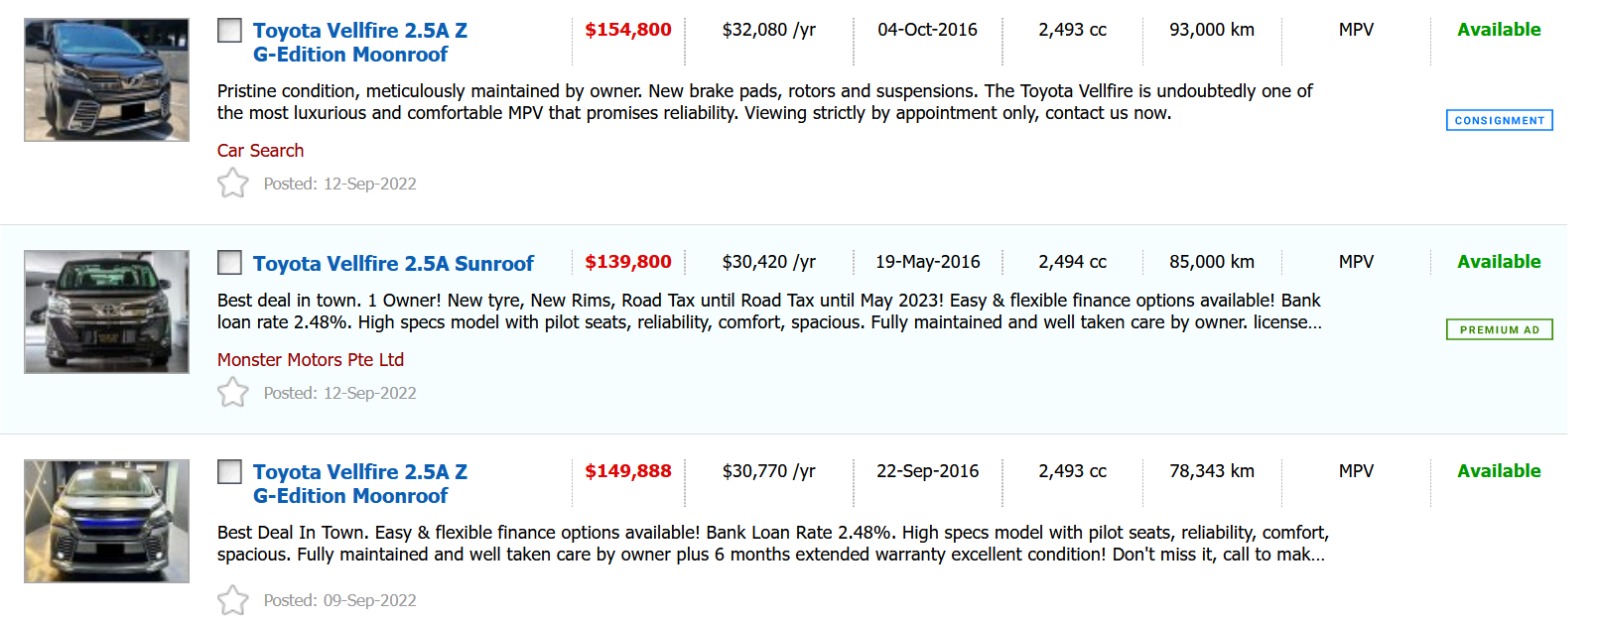Image resolution: width=1600 pixels, height=623 pixels.
Task: Click the star icon beside Posted: 09-Sep-2022
Action: (233, 600)
